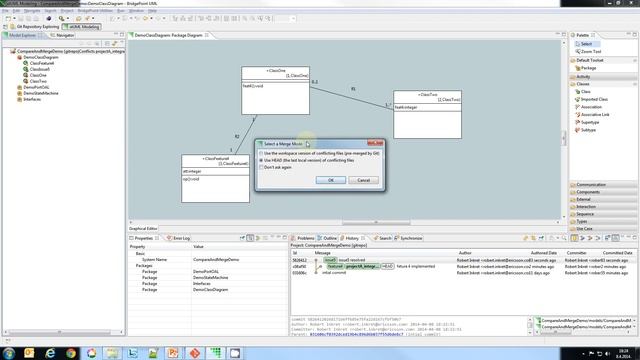This screenshot has height=360, width=640.
Task: Open the Graphical Editor bottom tab
Action: (x=143, y=229)
